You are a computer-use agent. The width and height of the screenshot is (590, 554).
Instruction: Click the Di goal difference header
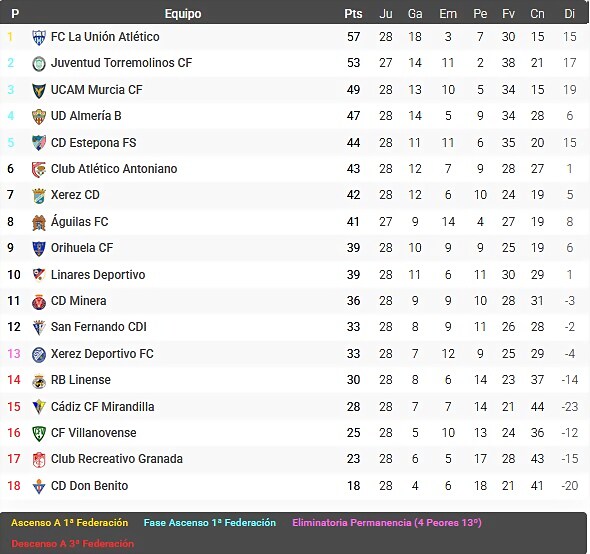coord(569,14)
